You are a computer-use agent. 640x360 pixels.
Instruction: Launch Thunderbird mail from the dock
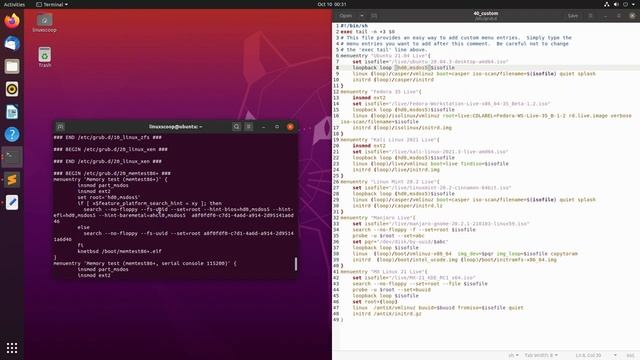pyautogui.click(x=12, y=43)
